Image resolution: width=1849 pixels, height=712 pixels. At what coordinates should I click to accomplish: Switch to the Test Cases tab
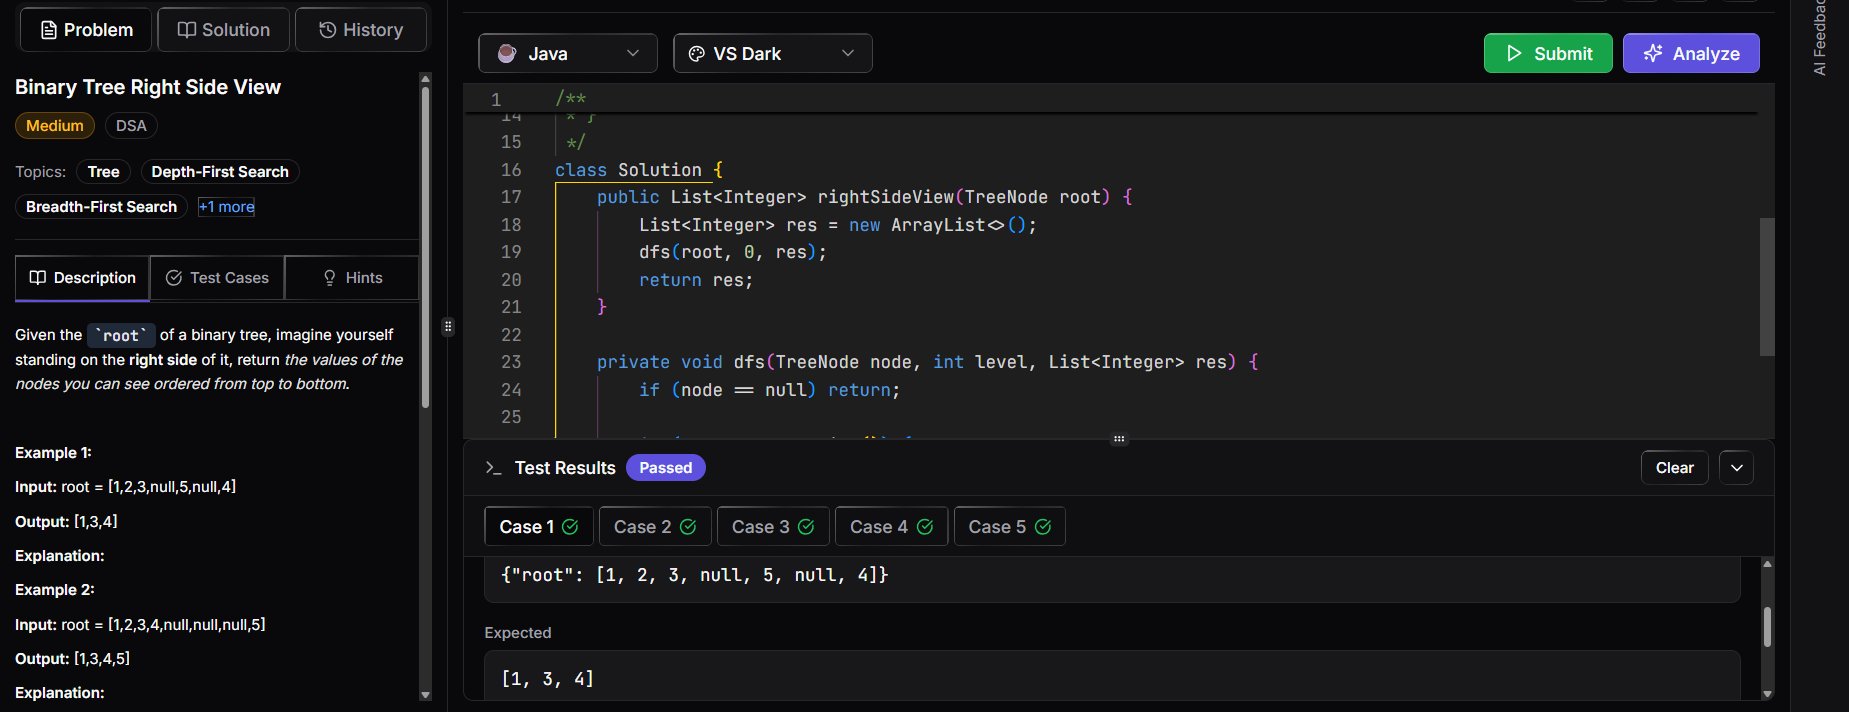[217, 278]
